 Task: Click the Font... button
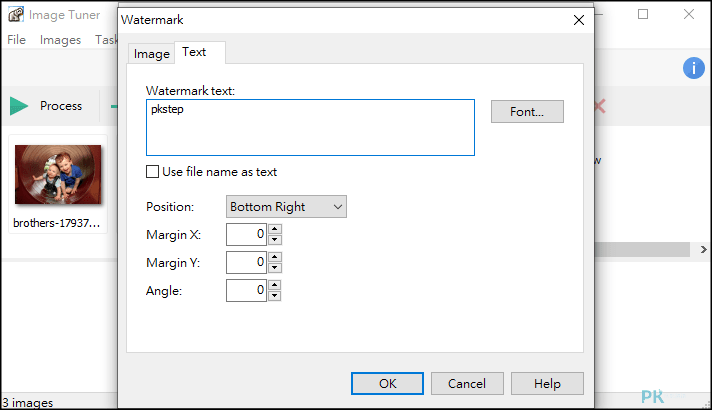[527, 112]
